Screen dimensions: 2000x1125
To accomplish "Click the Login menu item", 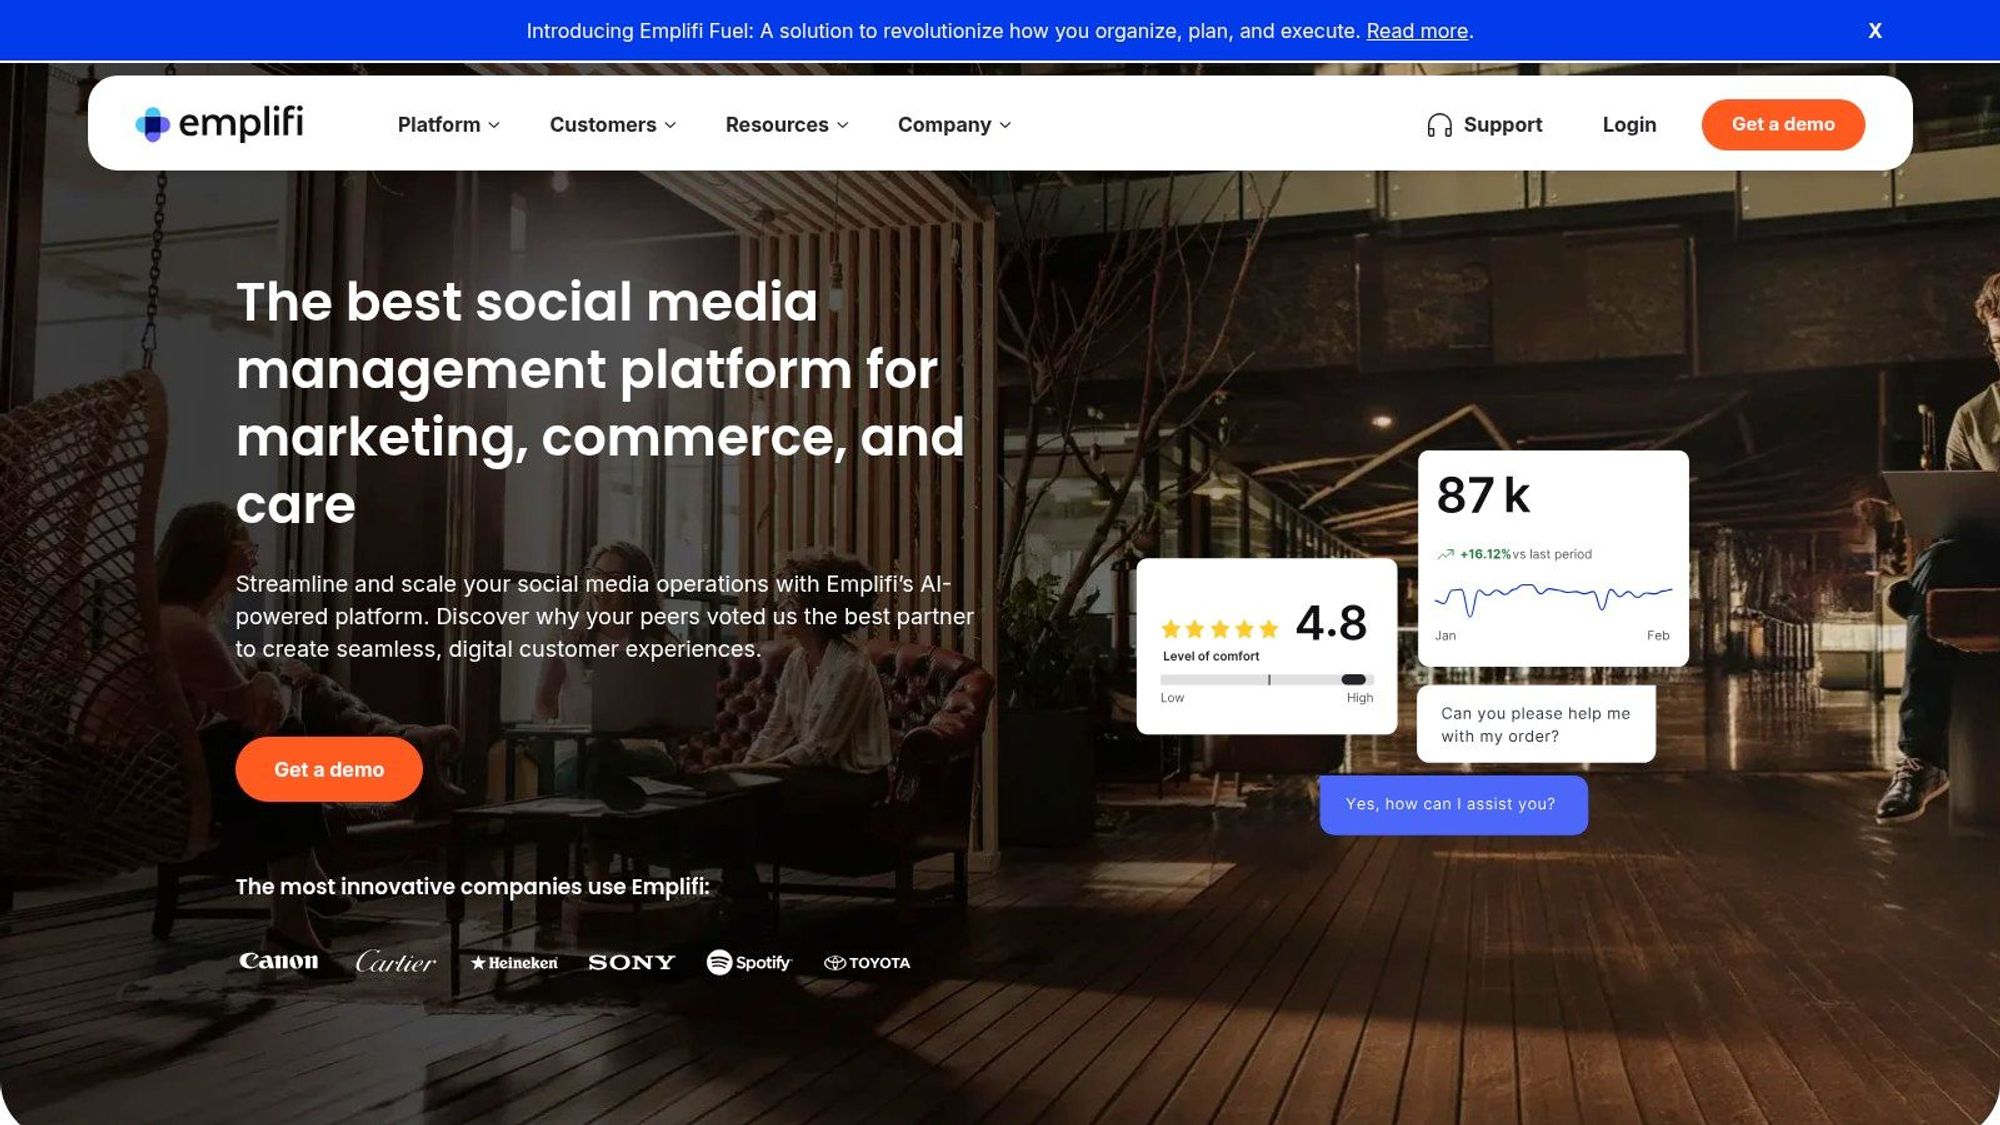I will click(x=1629, y=125).
